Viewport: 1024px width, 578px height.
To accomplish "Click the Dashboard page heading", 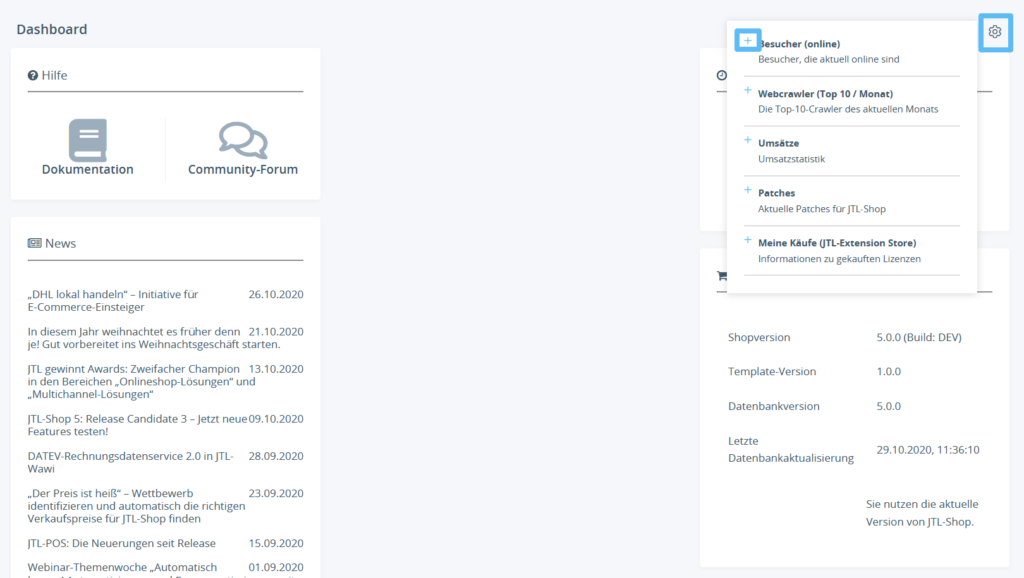I will click(52, 29).
